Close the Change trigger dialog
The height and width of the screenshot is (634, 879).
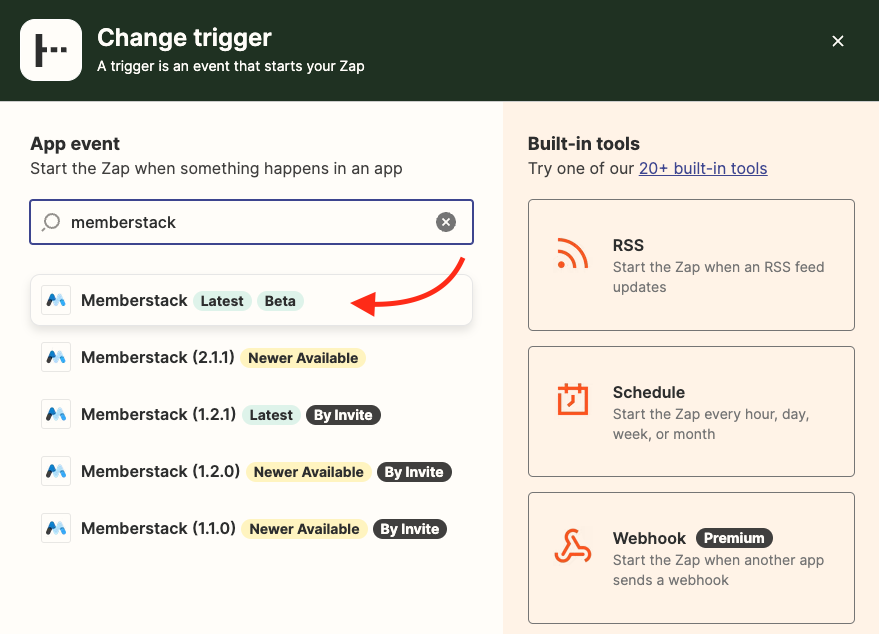coord(838,41)
